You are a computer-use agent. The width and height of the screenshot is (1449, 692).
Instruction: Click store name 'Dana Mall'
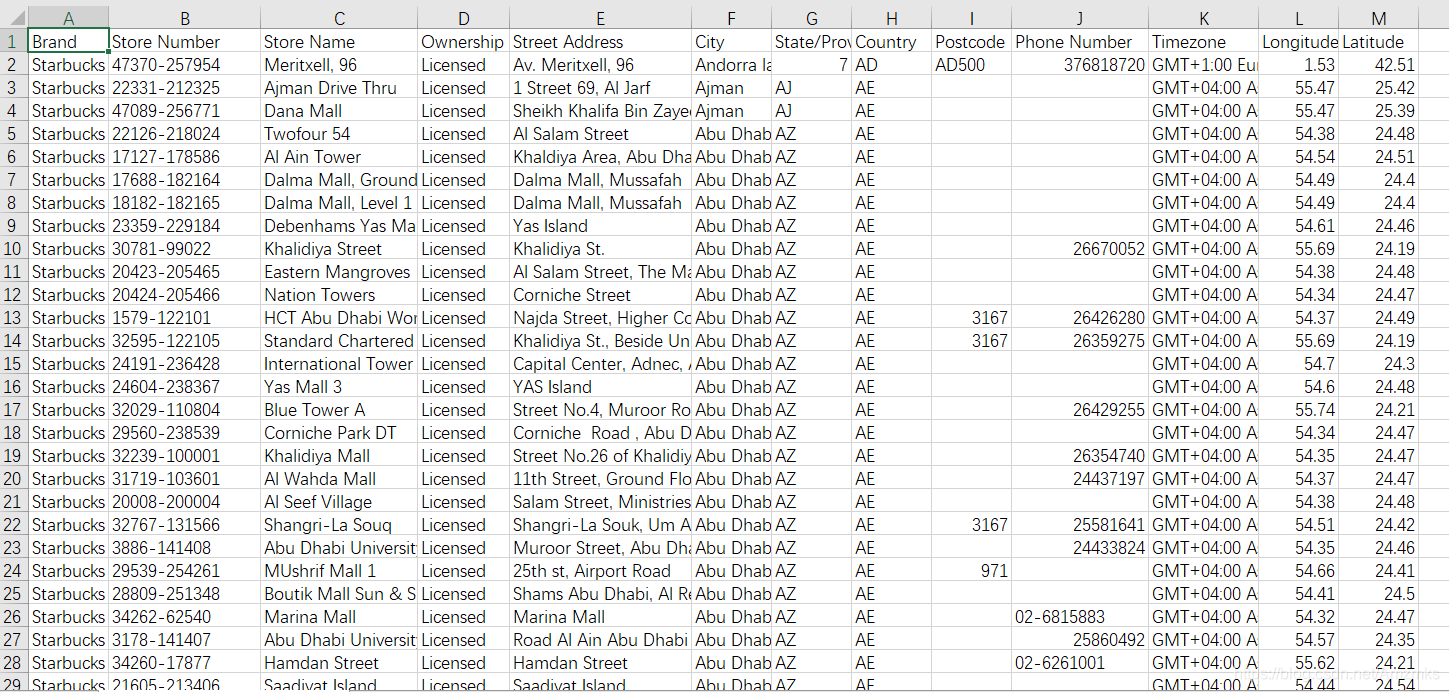[x=339, y=111]
